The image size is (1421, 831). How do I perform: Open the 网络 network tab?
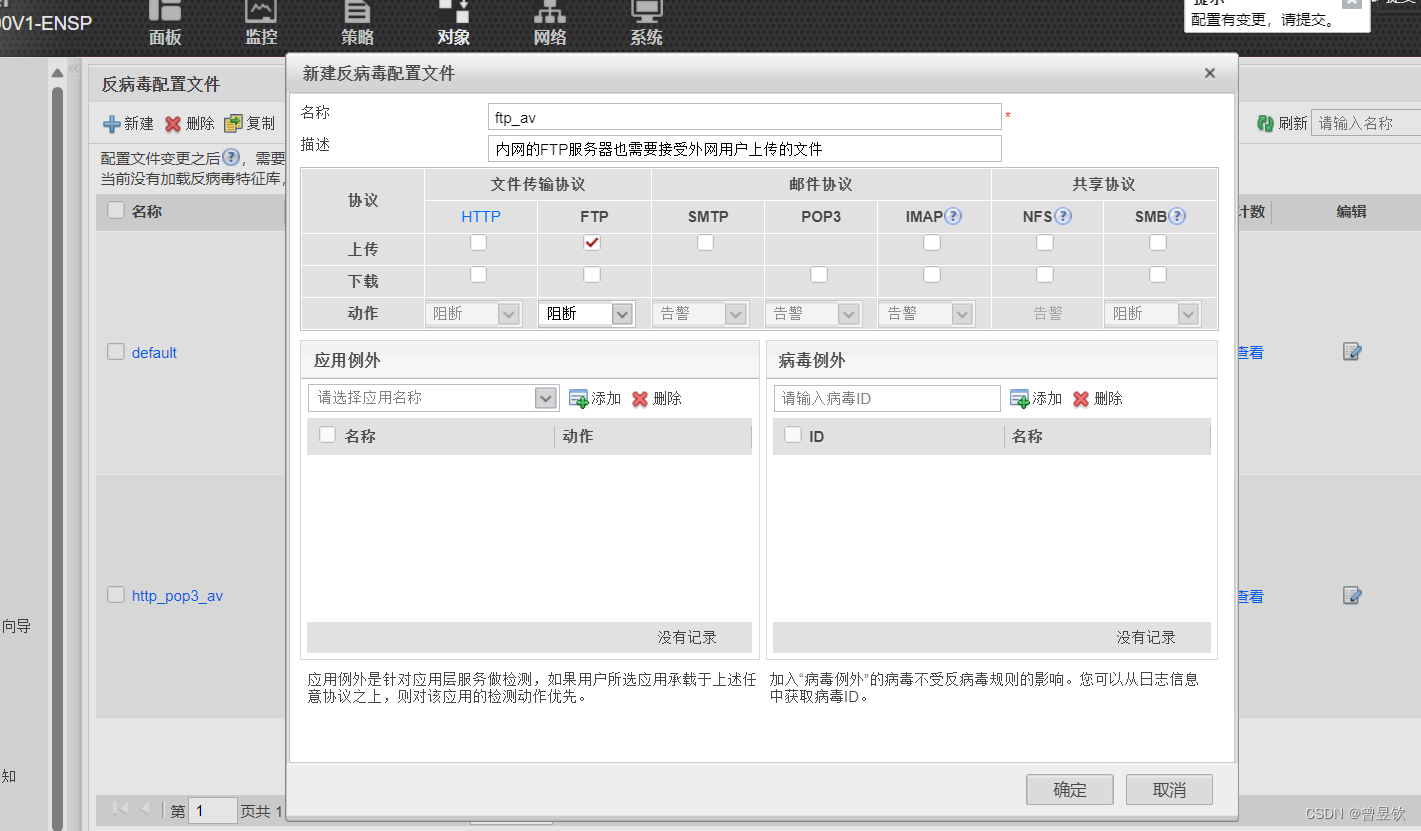(550, 23)
